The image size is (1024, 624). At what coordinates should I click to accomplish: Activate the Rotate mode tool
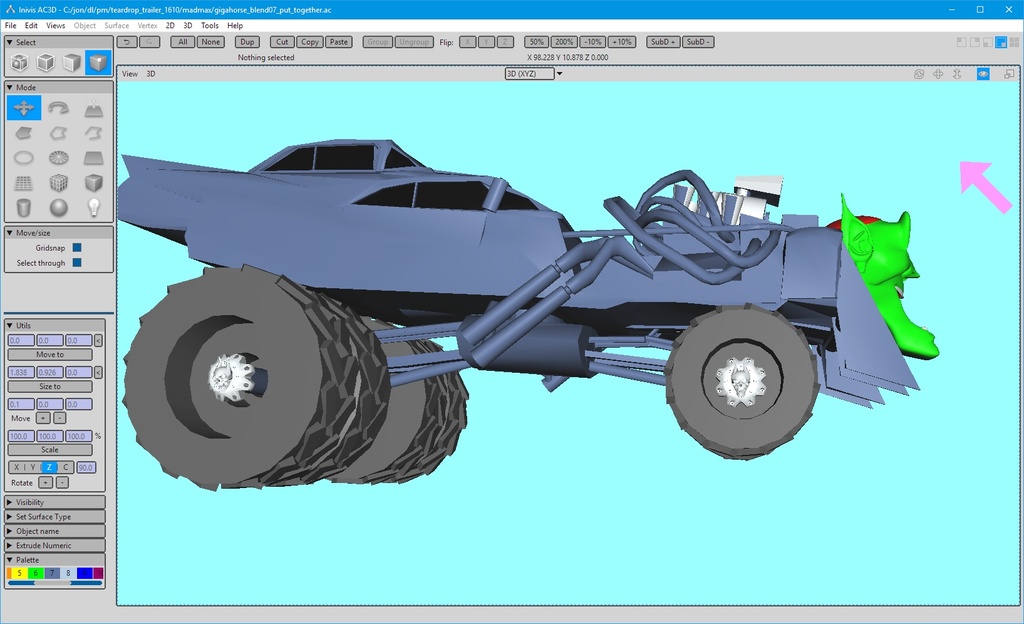point(57,108)
